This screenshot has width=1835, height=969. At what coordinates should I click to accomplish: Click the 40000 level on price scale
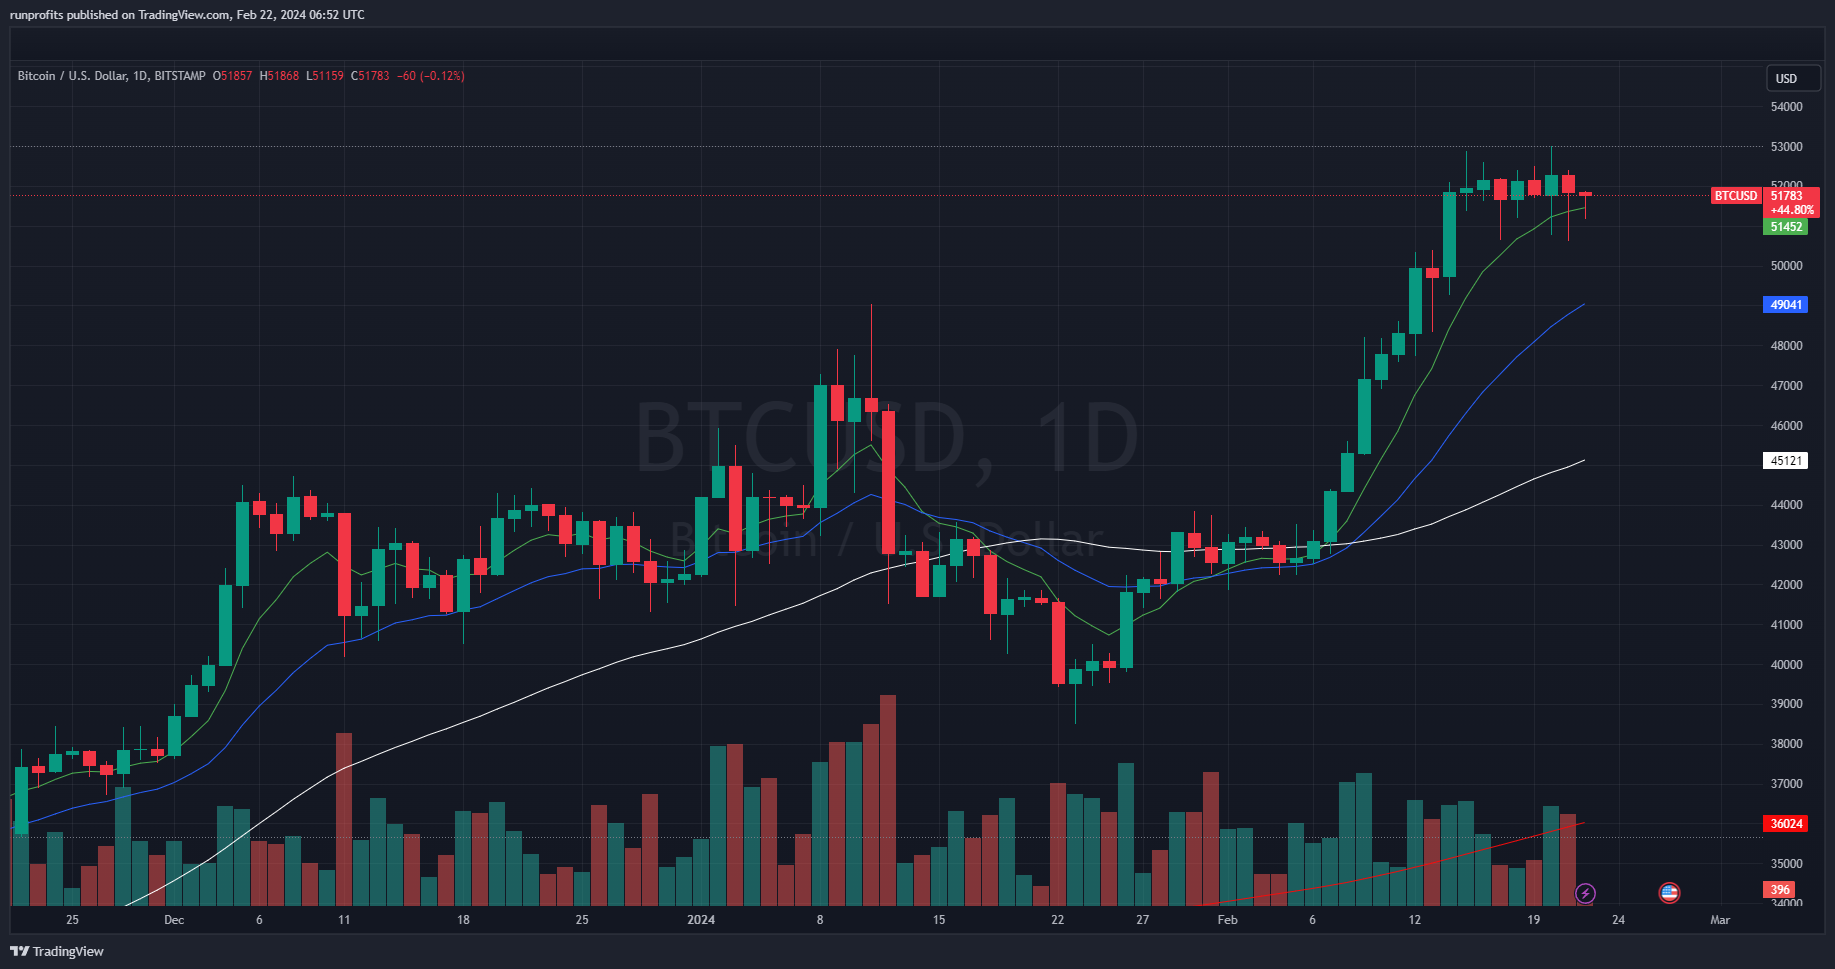coord(1786,665)
